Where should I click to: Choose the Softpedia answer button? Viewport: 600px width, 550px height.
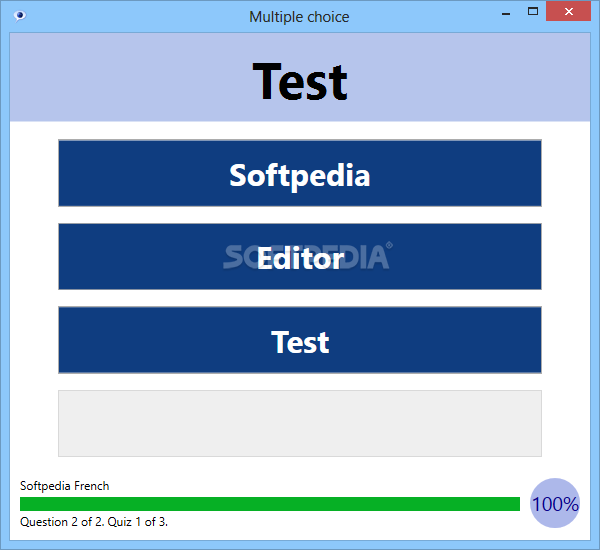pos(300,173)
